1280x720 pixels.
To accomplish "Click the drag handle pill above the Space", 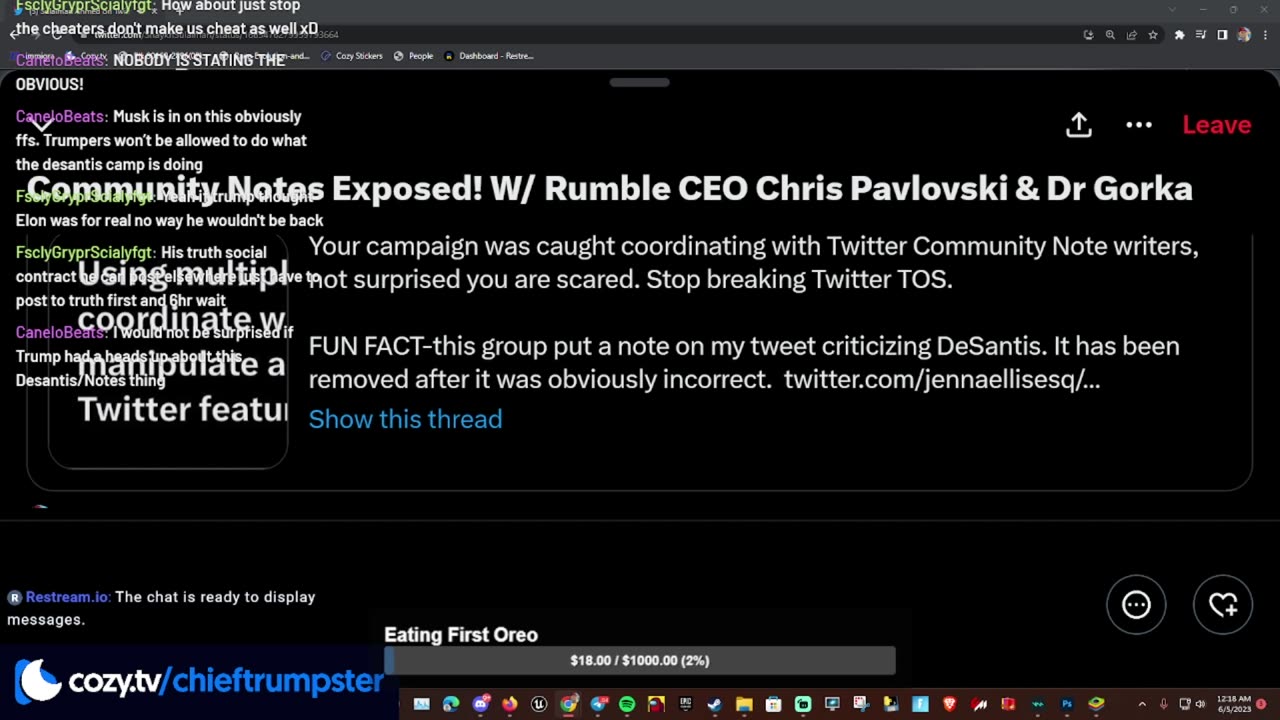I will (x=640, y=82).
